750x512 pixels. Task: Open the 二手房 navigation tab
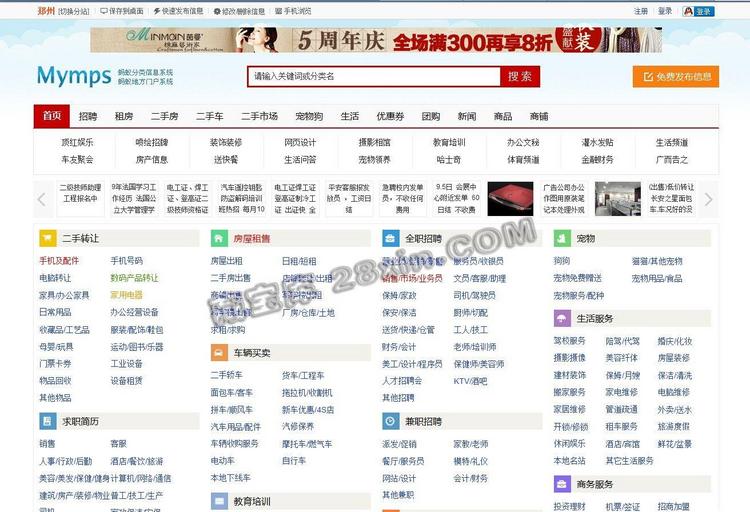[165, 116]
